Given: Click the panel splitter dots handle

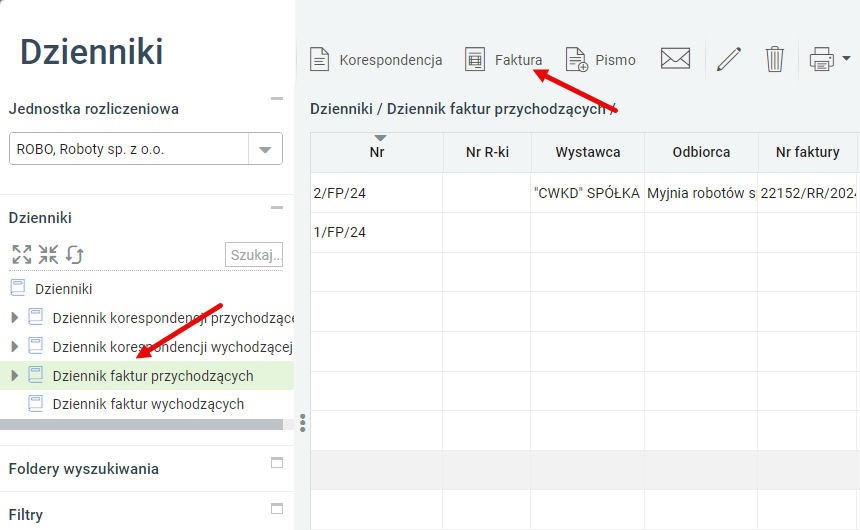Looking at the screenshot, I should click(303, 423).
